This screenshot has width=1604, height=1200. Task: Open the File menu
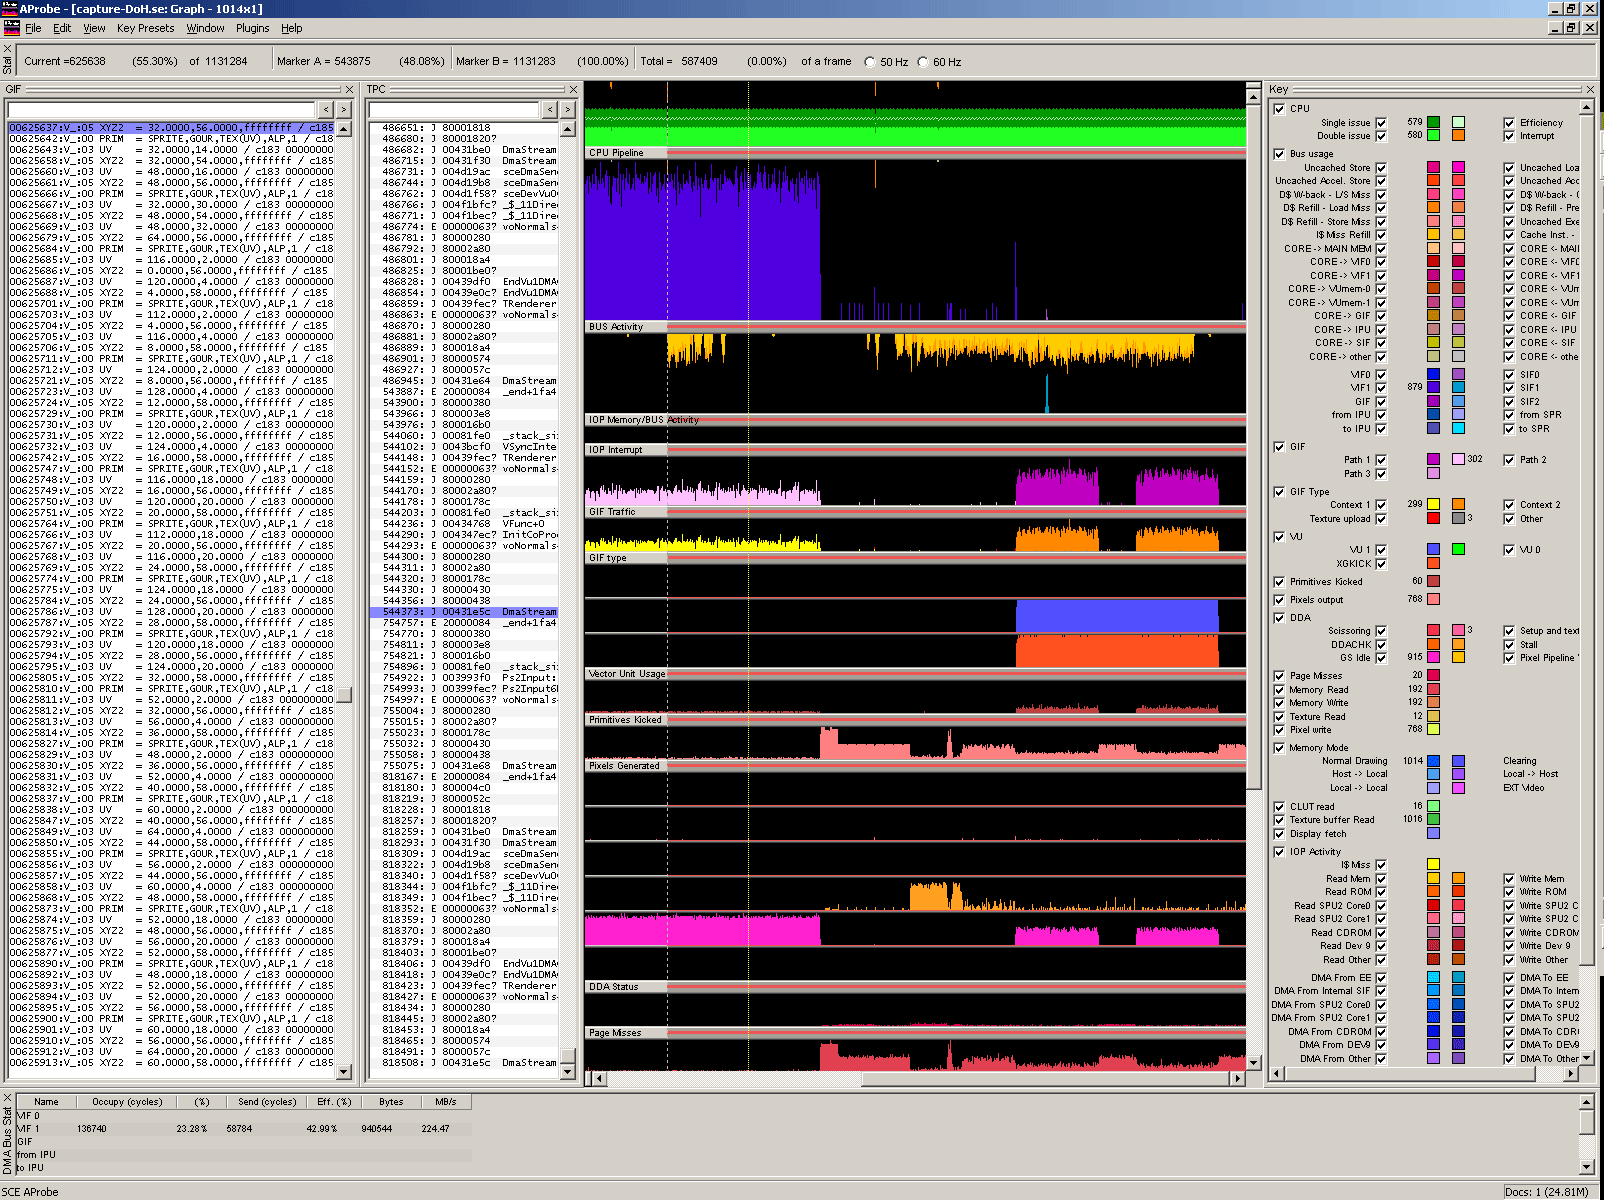pos(33,28)
